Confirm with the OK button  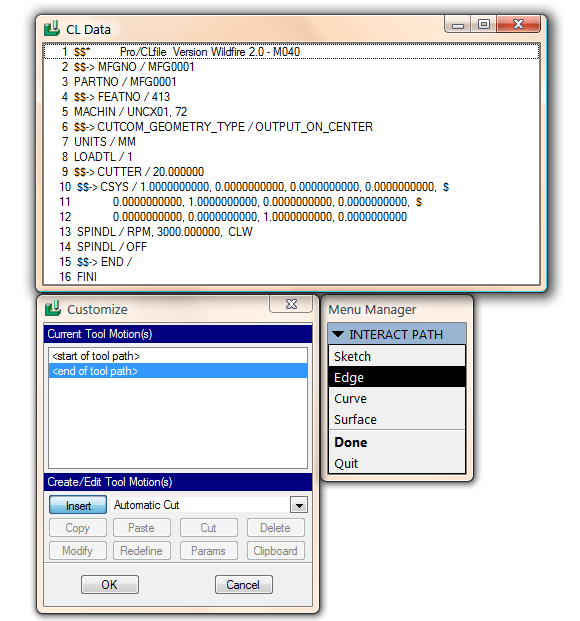[110, 584]
